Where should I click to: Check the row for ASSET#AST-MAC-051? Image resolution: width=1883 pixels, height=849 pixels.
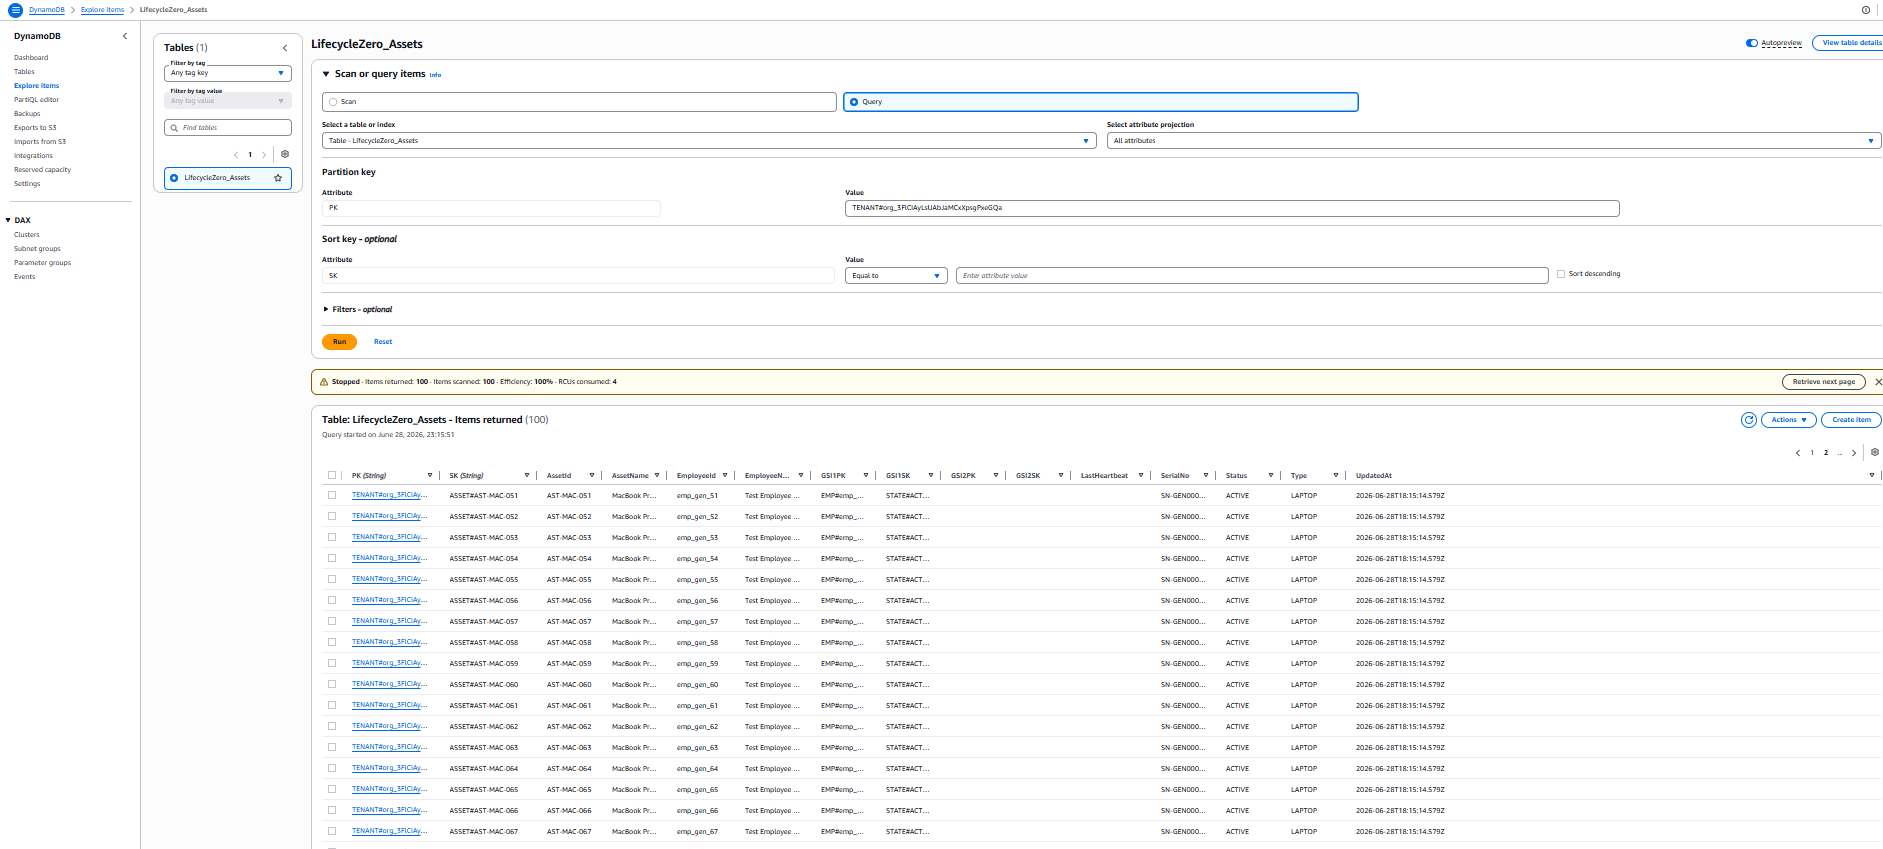click(332, 495)
